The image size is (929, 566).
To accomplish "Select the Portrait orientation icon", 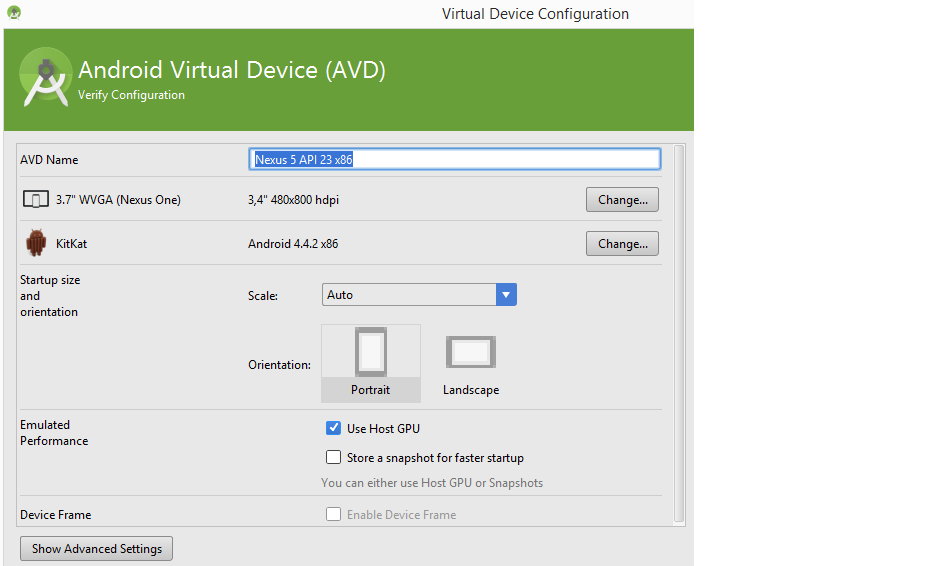I will (x=371, y=352).
